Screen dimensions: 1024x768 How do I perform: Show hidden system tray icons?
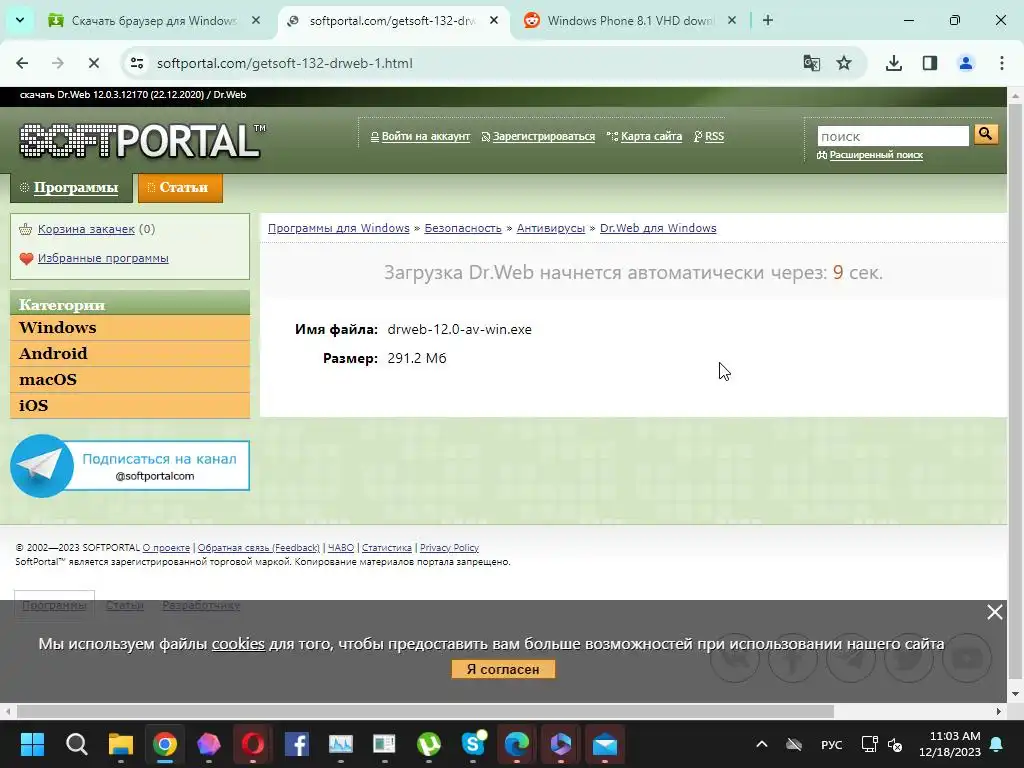click(x=761, y=744)
